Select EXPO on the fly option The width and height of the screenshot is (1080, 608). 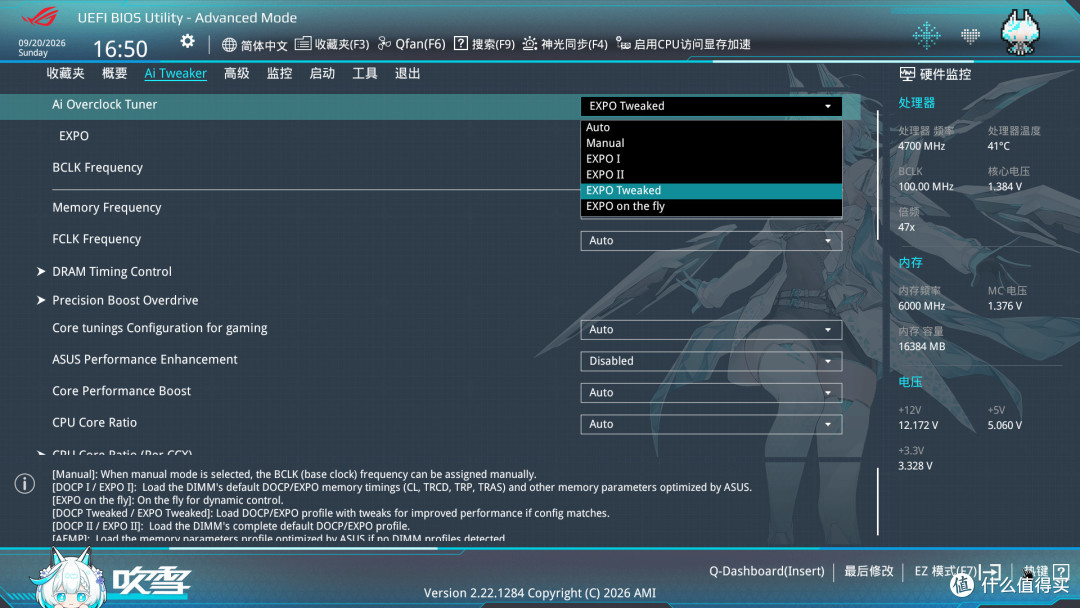[711, 207]
